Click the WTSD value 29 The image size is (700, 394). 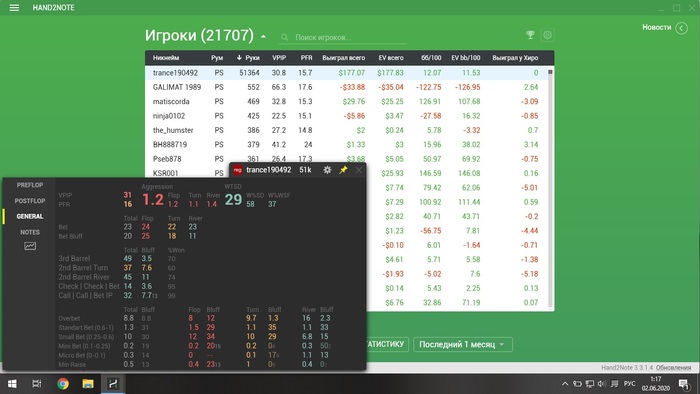(x=233, y=199)
